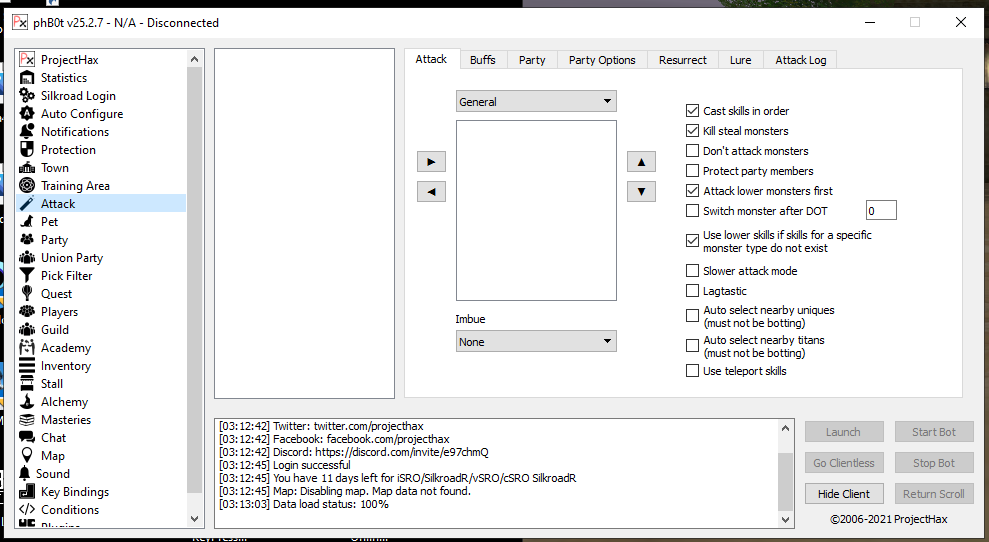
Task: Switch to the Buffs tab
Action: click(483, 60)
